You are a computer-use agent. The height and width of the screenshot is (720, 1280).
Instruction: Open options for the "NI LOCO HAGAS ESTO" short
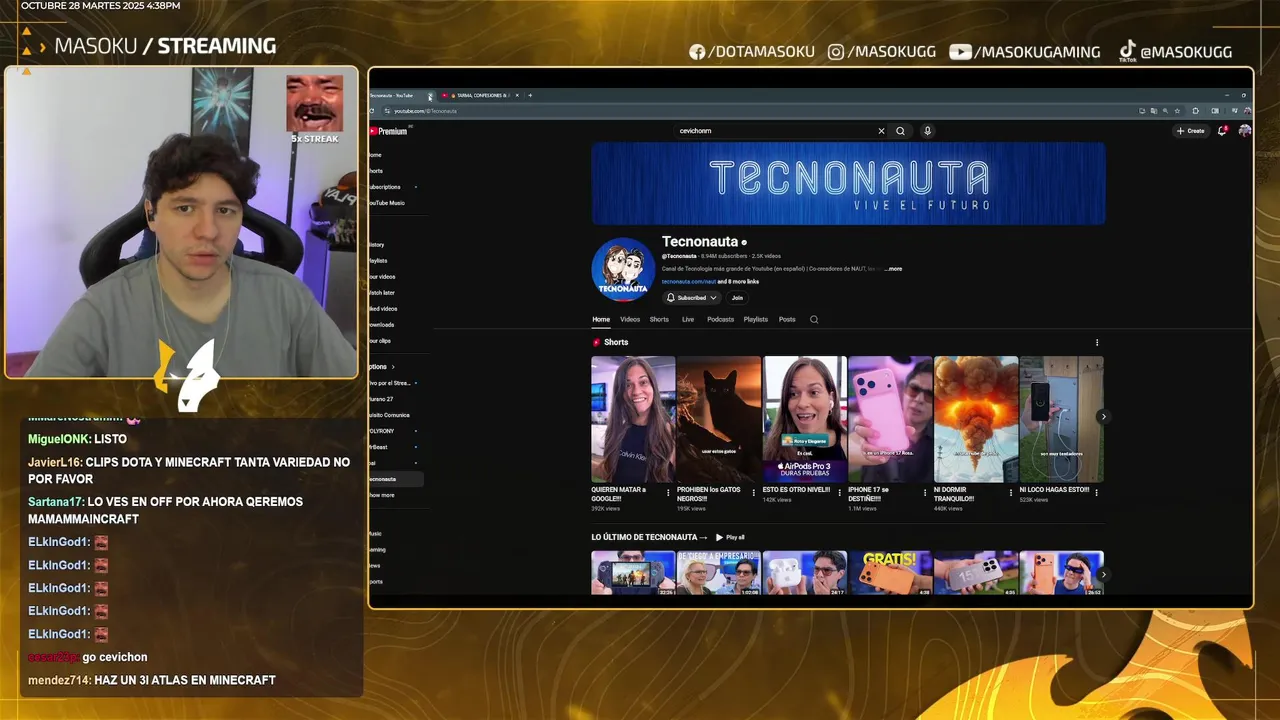pos(1097,493)
